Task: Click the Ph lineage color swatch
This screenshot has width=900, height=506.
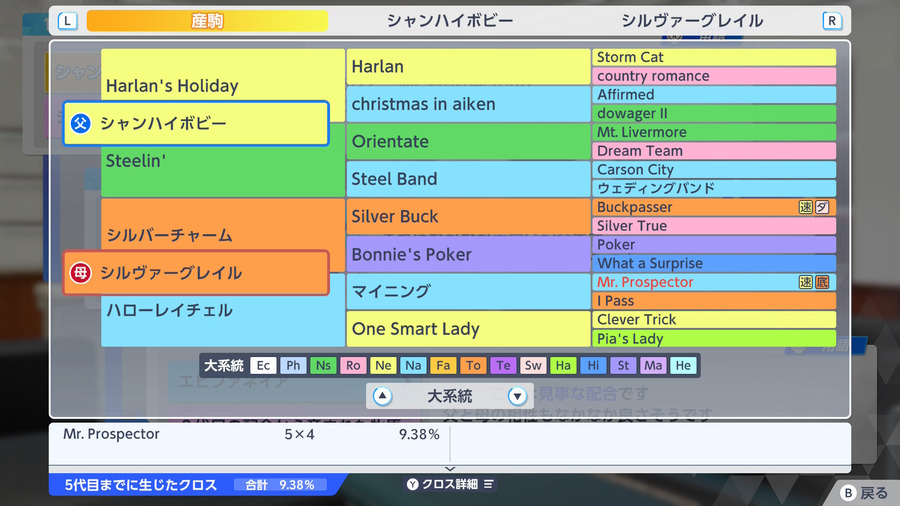Action: click(x=293, y=365)
